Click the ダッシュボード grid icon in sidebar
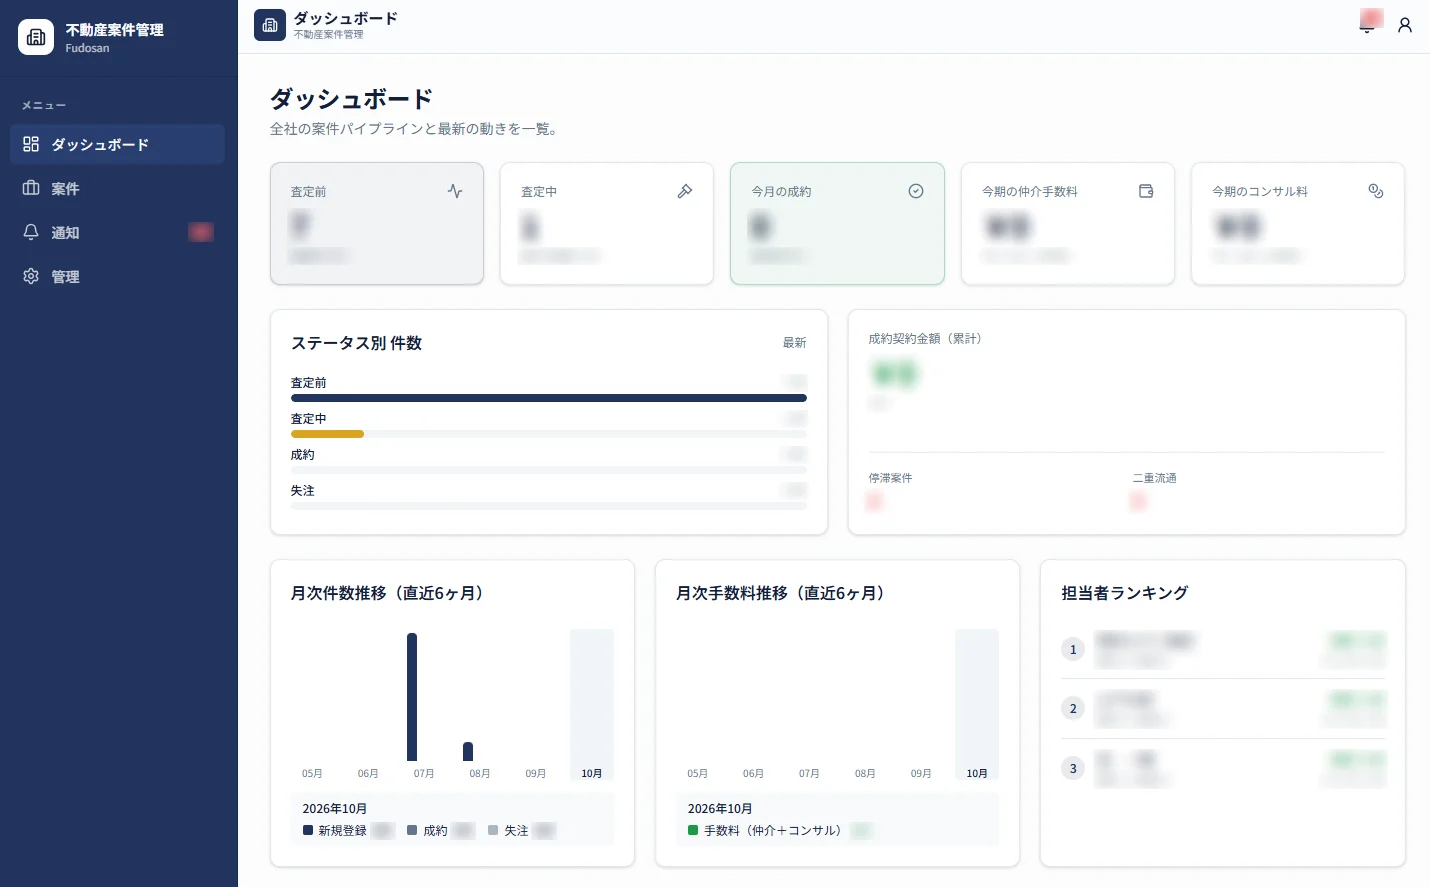This screenshot has width=1430, height=887. coord(31,144)
